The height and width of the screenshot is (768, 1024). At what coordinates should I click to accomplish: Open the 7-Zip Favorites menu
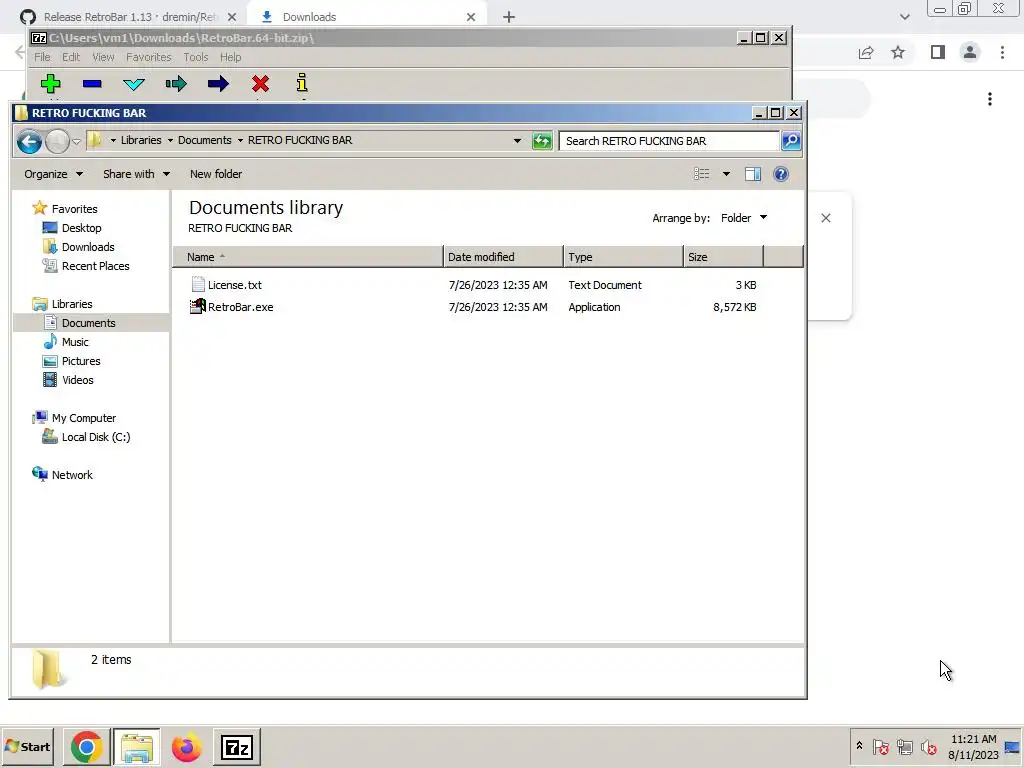pos(148,57)
